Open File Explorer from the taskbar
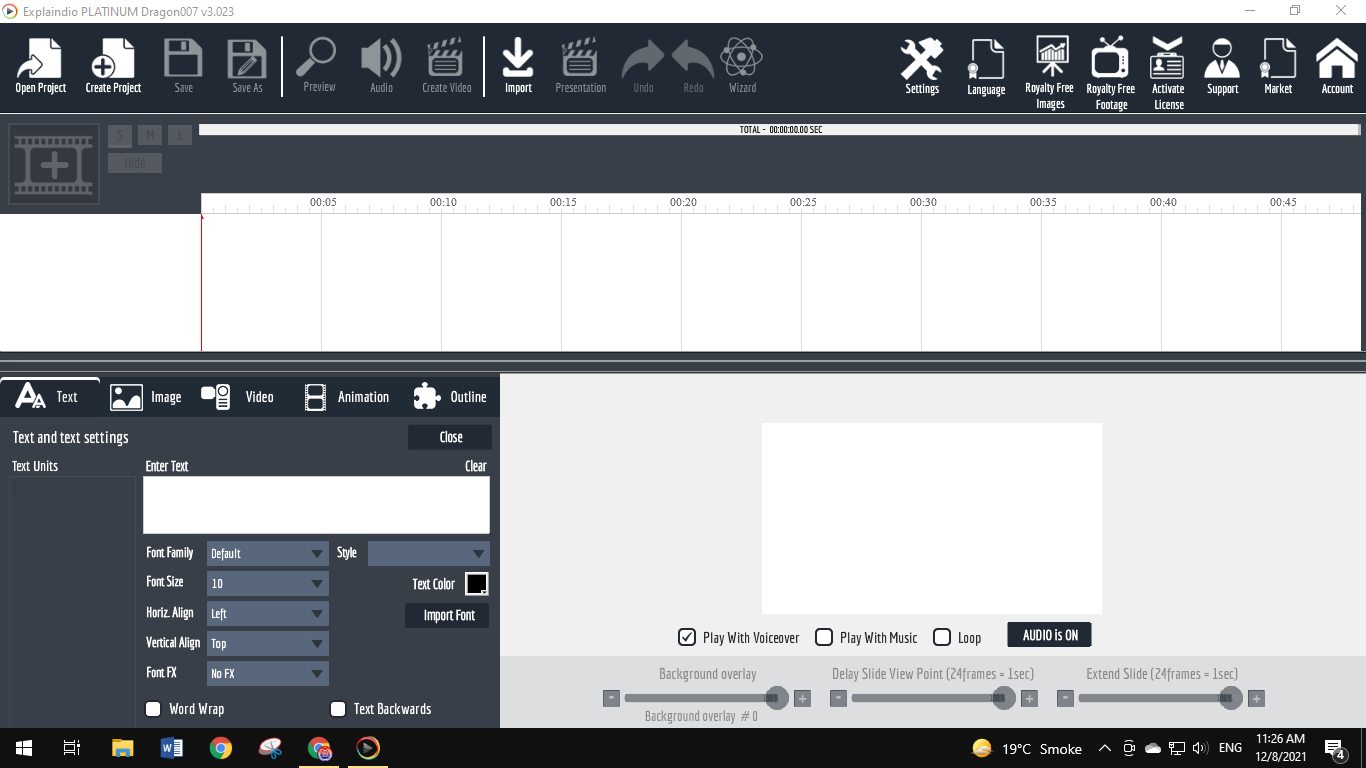The width and height of the screenshot is (1366, 768). 122,748
